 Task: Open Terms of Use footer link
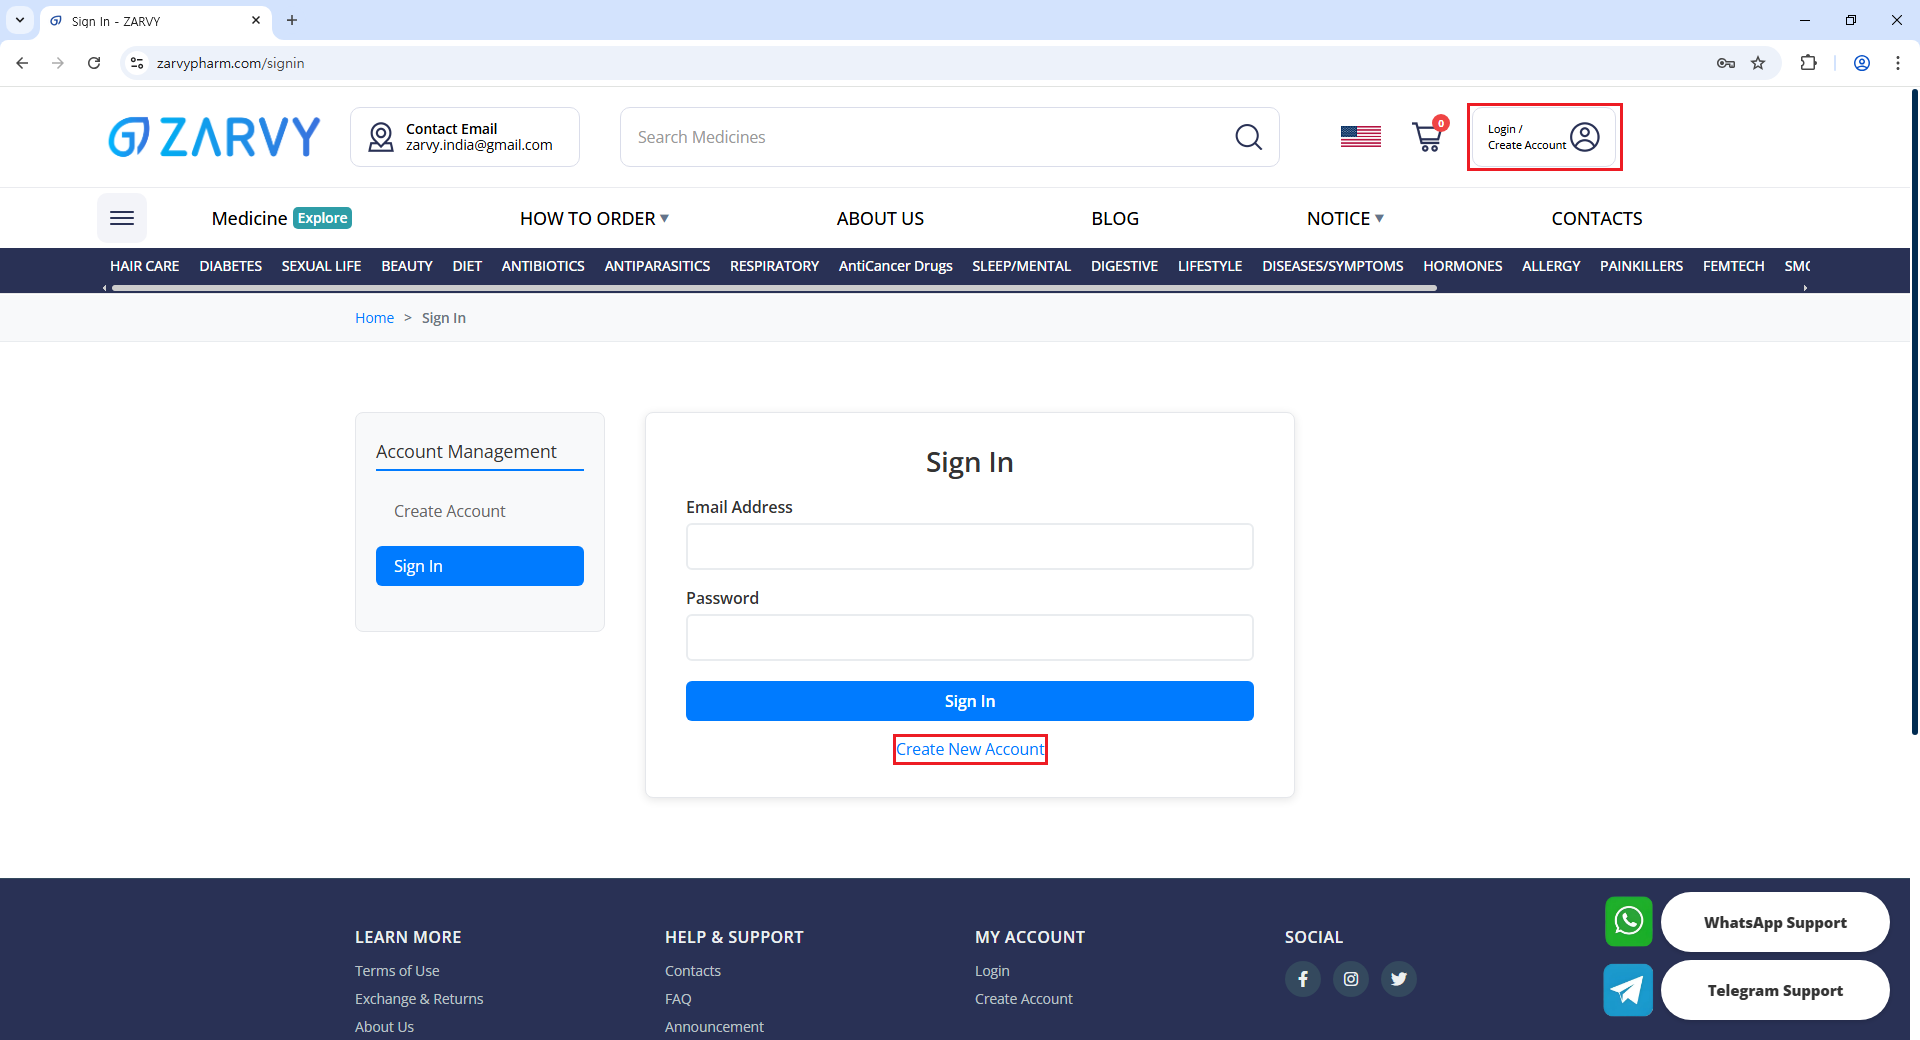point(397,971)
